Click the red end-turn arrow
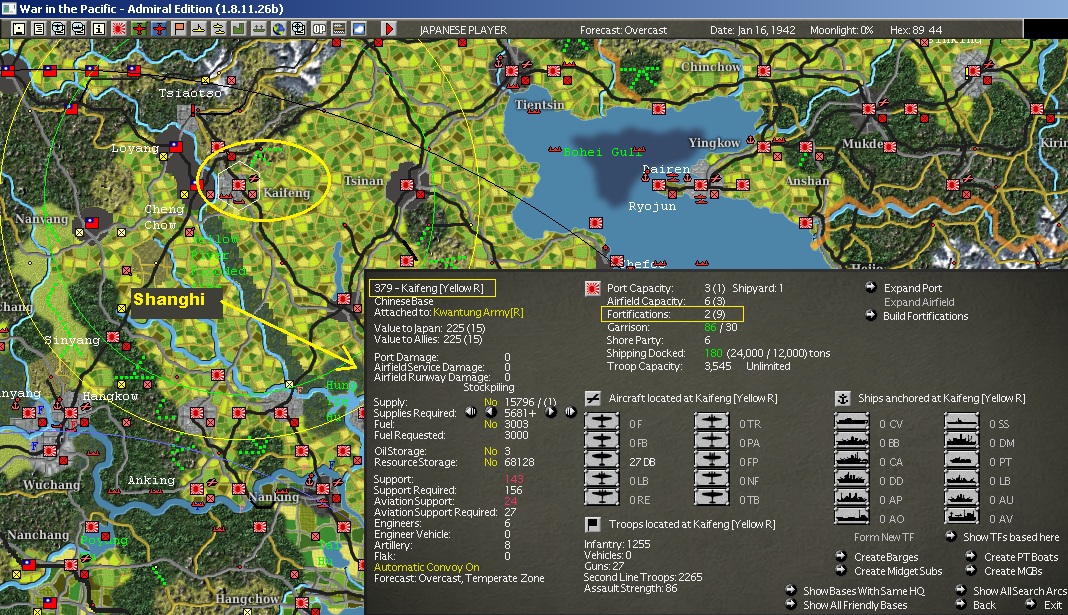This screenshot has height=615, width=1068. click(x=389, y=29)
